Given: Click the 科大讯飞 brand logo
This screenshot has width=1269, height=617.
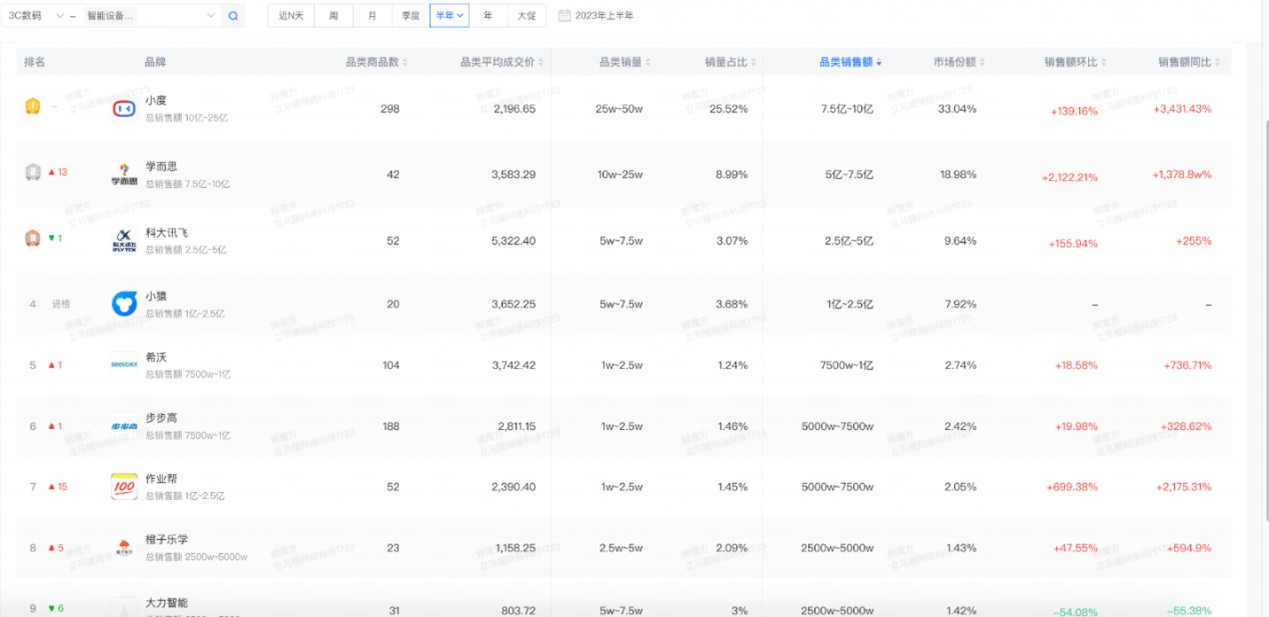Looking at the screenshot, I should click(x=124, y=240).
